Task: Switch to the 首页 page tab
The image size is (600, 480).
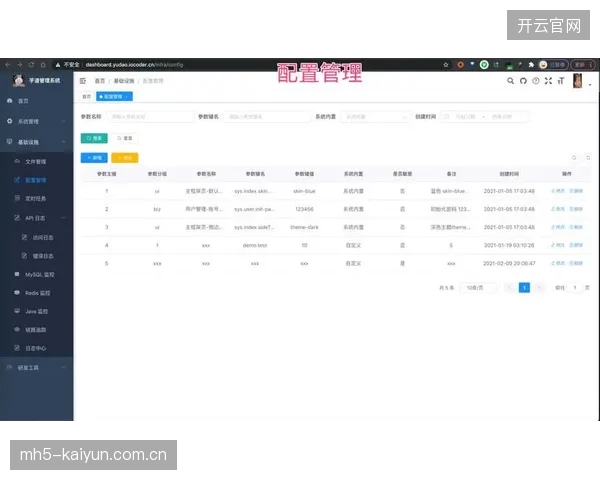Action: tap(87, 96)
